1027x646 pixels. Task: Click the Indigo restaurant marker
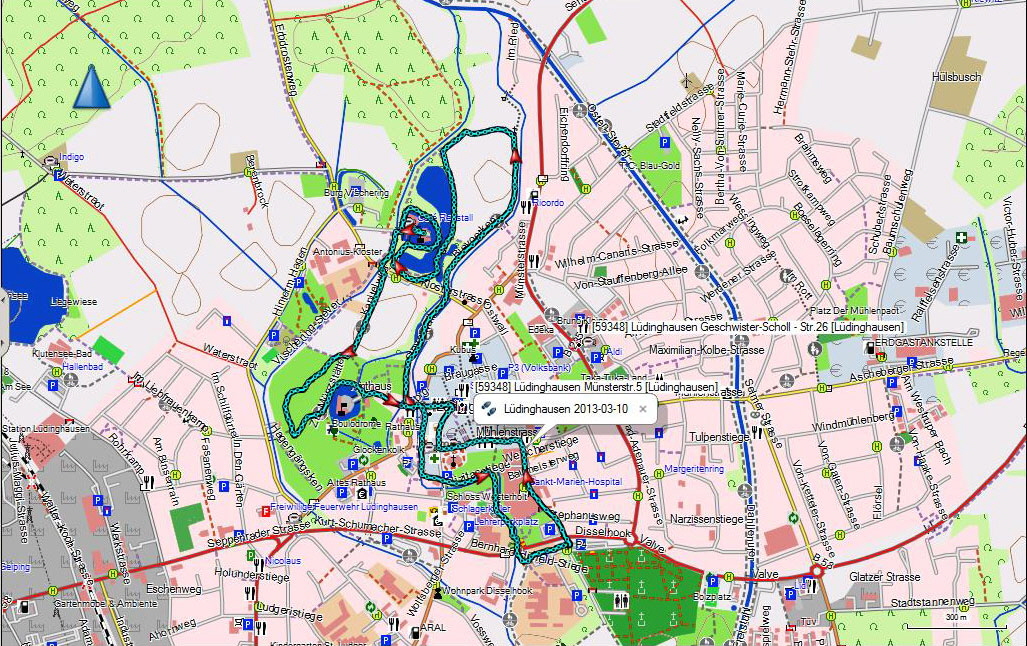pos(51,159)
